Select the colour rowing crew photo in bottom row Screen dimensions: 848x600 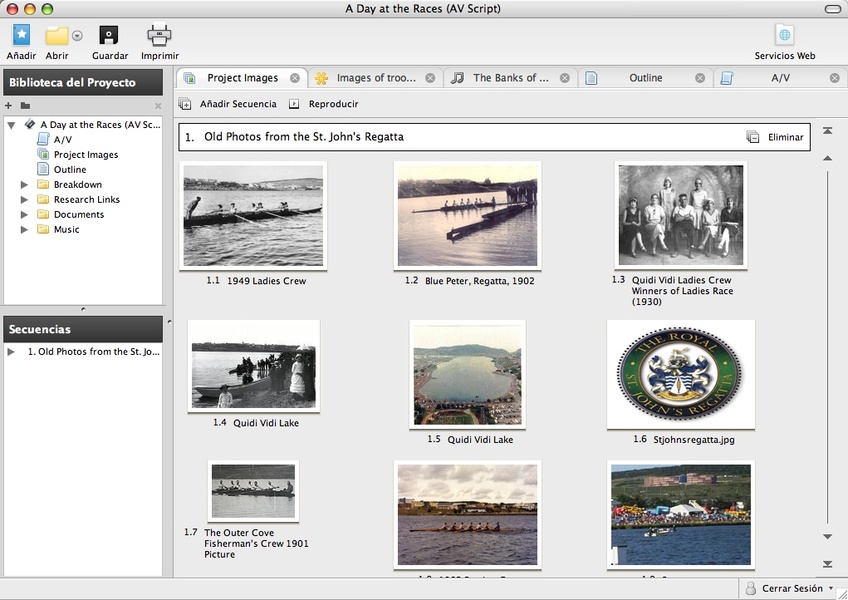coord(467,515)
